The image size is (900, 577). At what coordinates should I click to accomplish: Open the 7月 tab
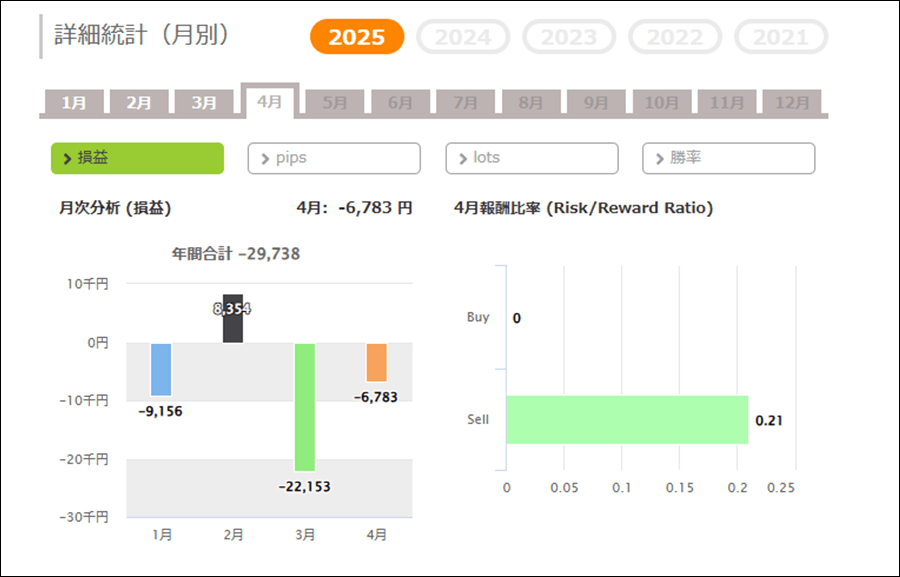tap(465, 102)
